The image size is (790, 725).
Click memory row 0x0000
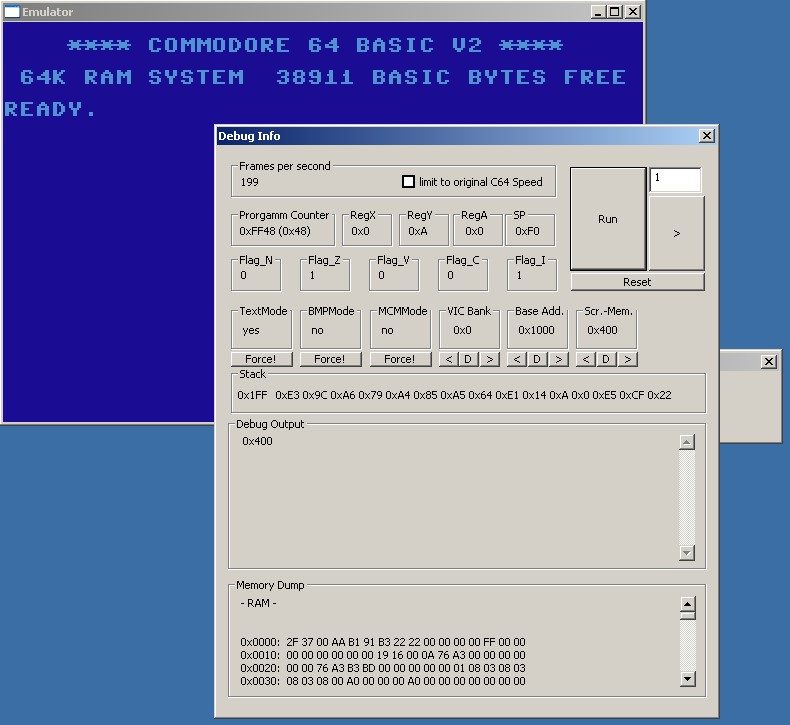[383, 642]
